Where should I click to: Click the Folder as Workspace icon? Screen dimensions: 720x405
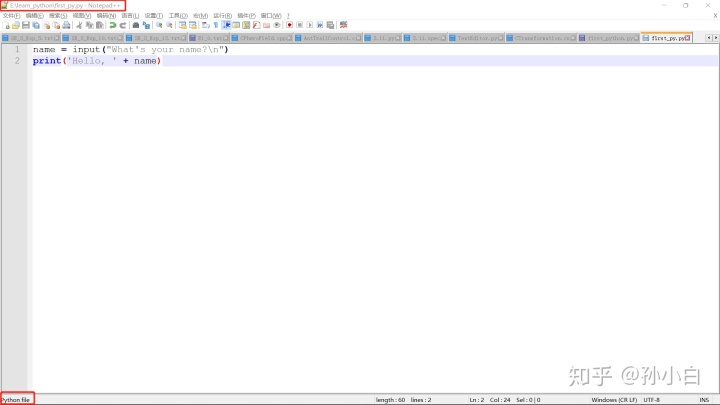point(266,25)
